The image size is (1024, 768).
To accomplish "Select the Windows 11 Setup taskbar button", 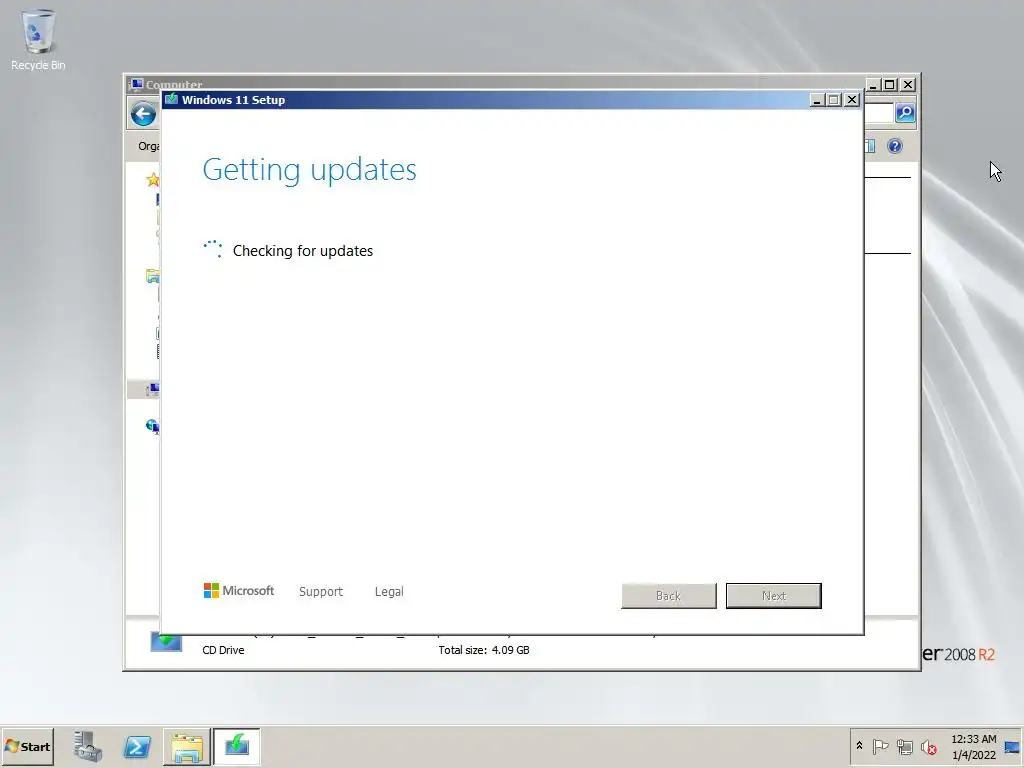I will (236, 746).
